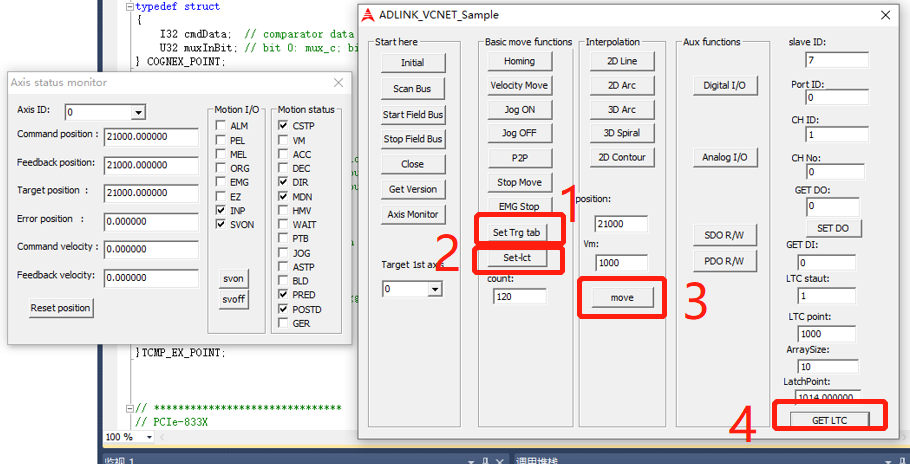The height and width of the screenshot is (464, 910).
Task: Uncheck the MDN motion status checkbox
Action: pos(283,197)
